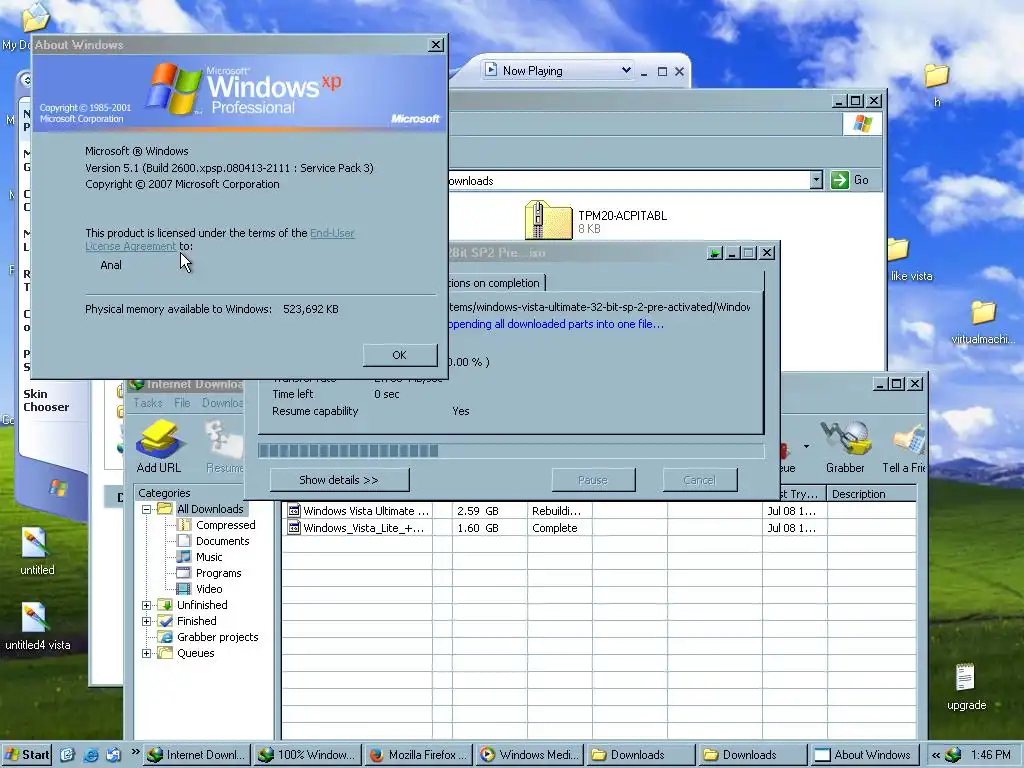The height and width of the screenshot is (768, 1024).
Task: Click the IDM tray icon in system tray
Action: [953, 755]
